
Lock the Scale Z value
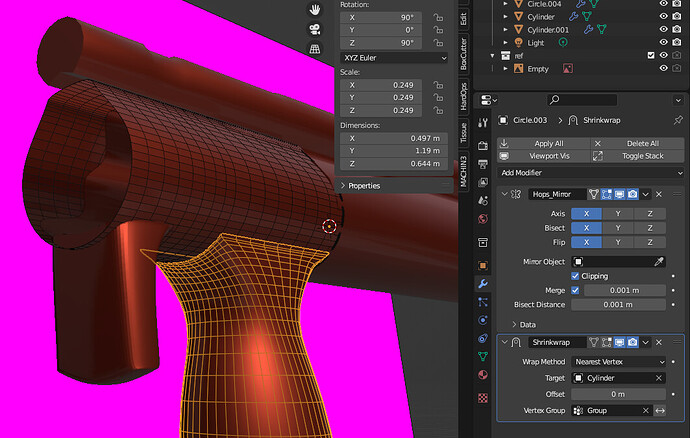pyautogui.click(x=438, y=110)
